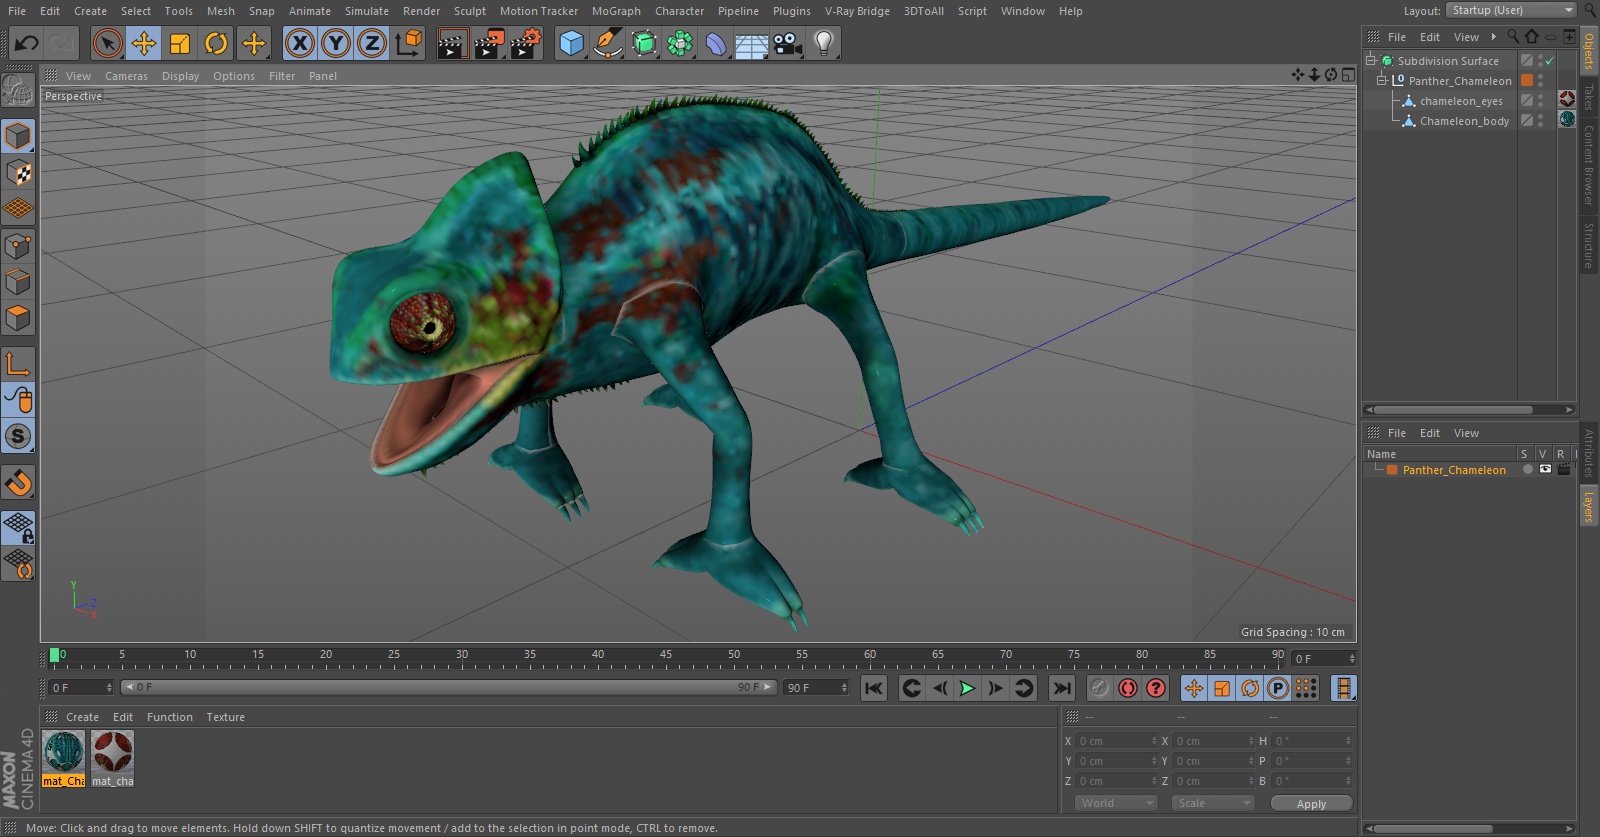Go to start of animation
Image resolution: width=1600 pixels, height=837 pixels.
click(874, 688)
